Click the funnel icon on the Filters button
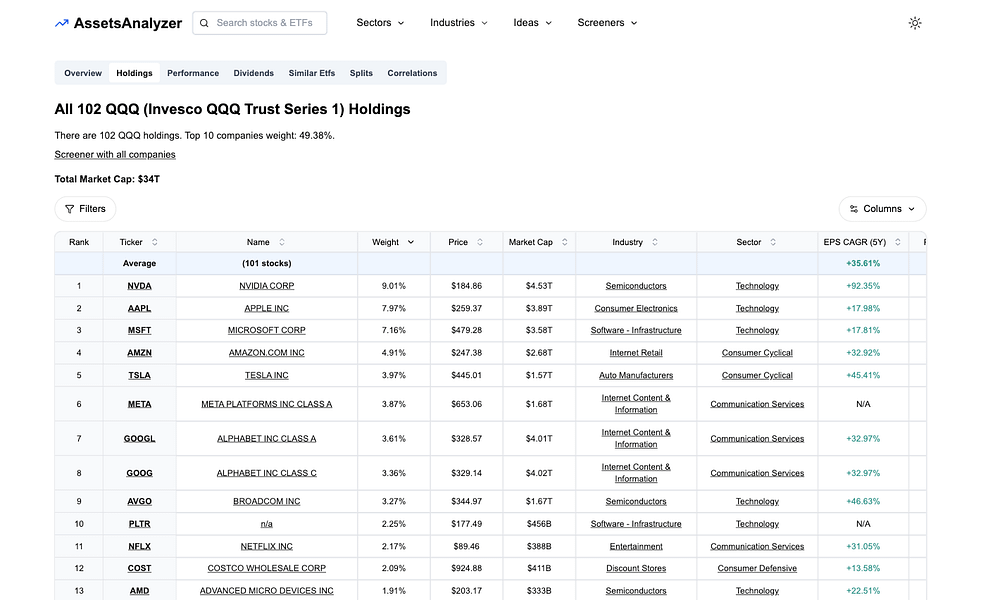This screenshot has width=981, height=600. pyautogui.click(x=68, y=209)
